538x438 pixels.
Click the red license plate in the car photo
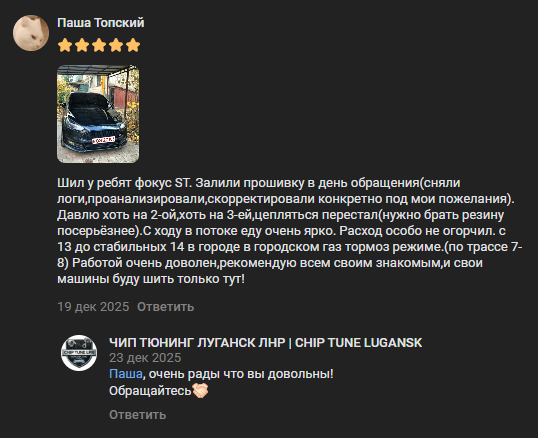click(x=104, y=140)
